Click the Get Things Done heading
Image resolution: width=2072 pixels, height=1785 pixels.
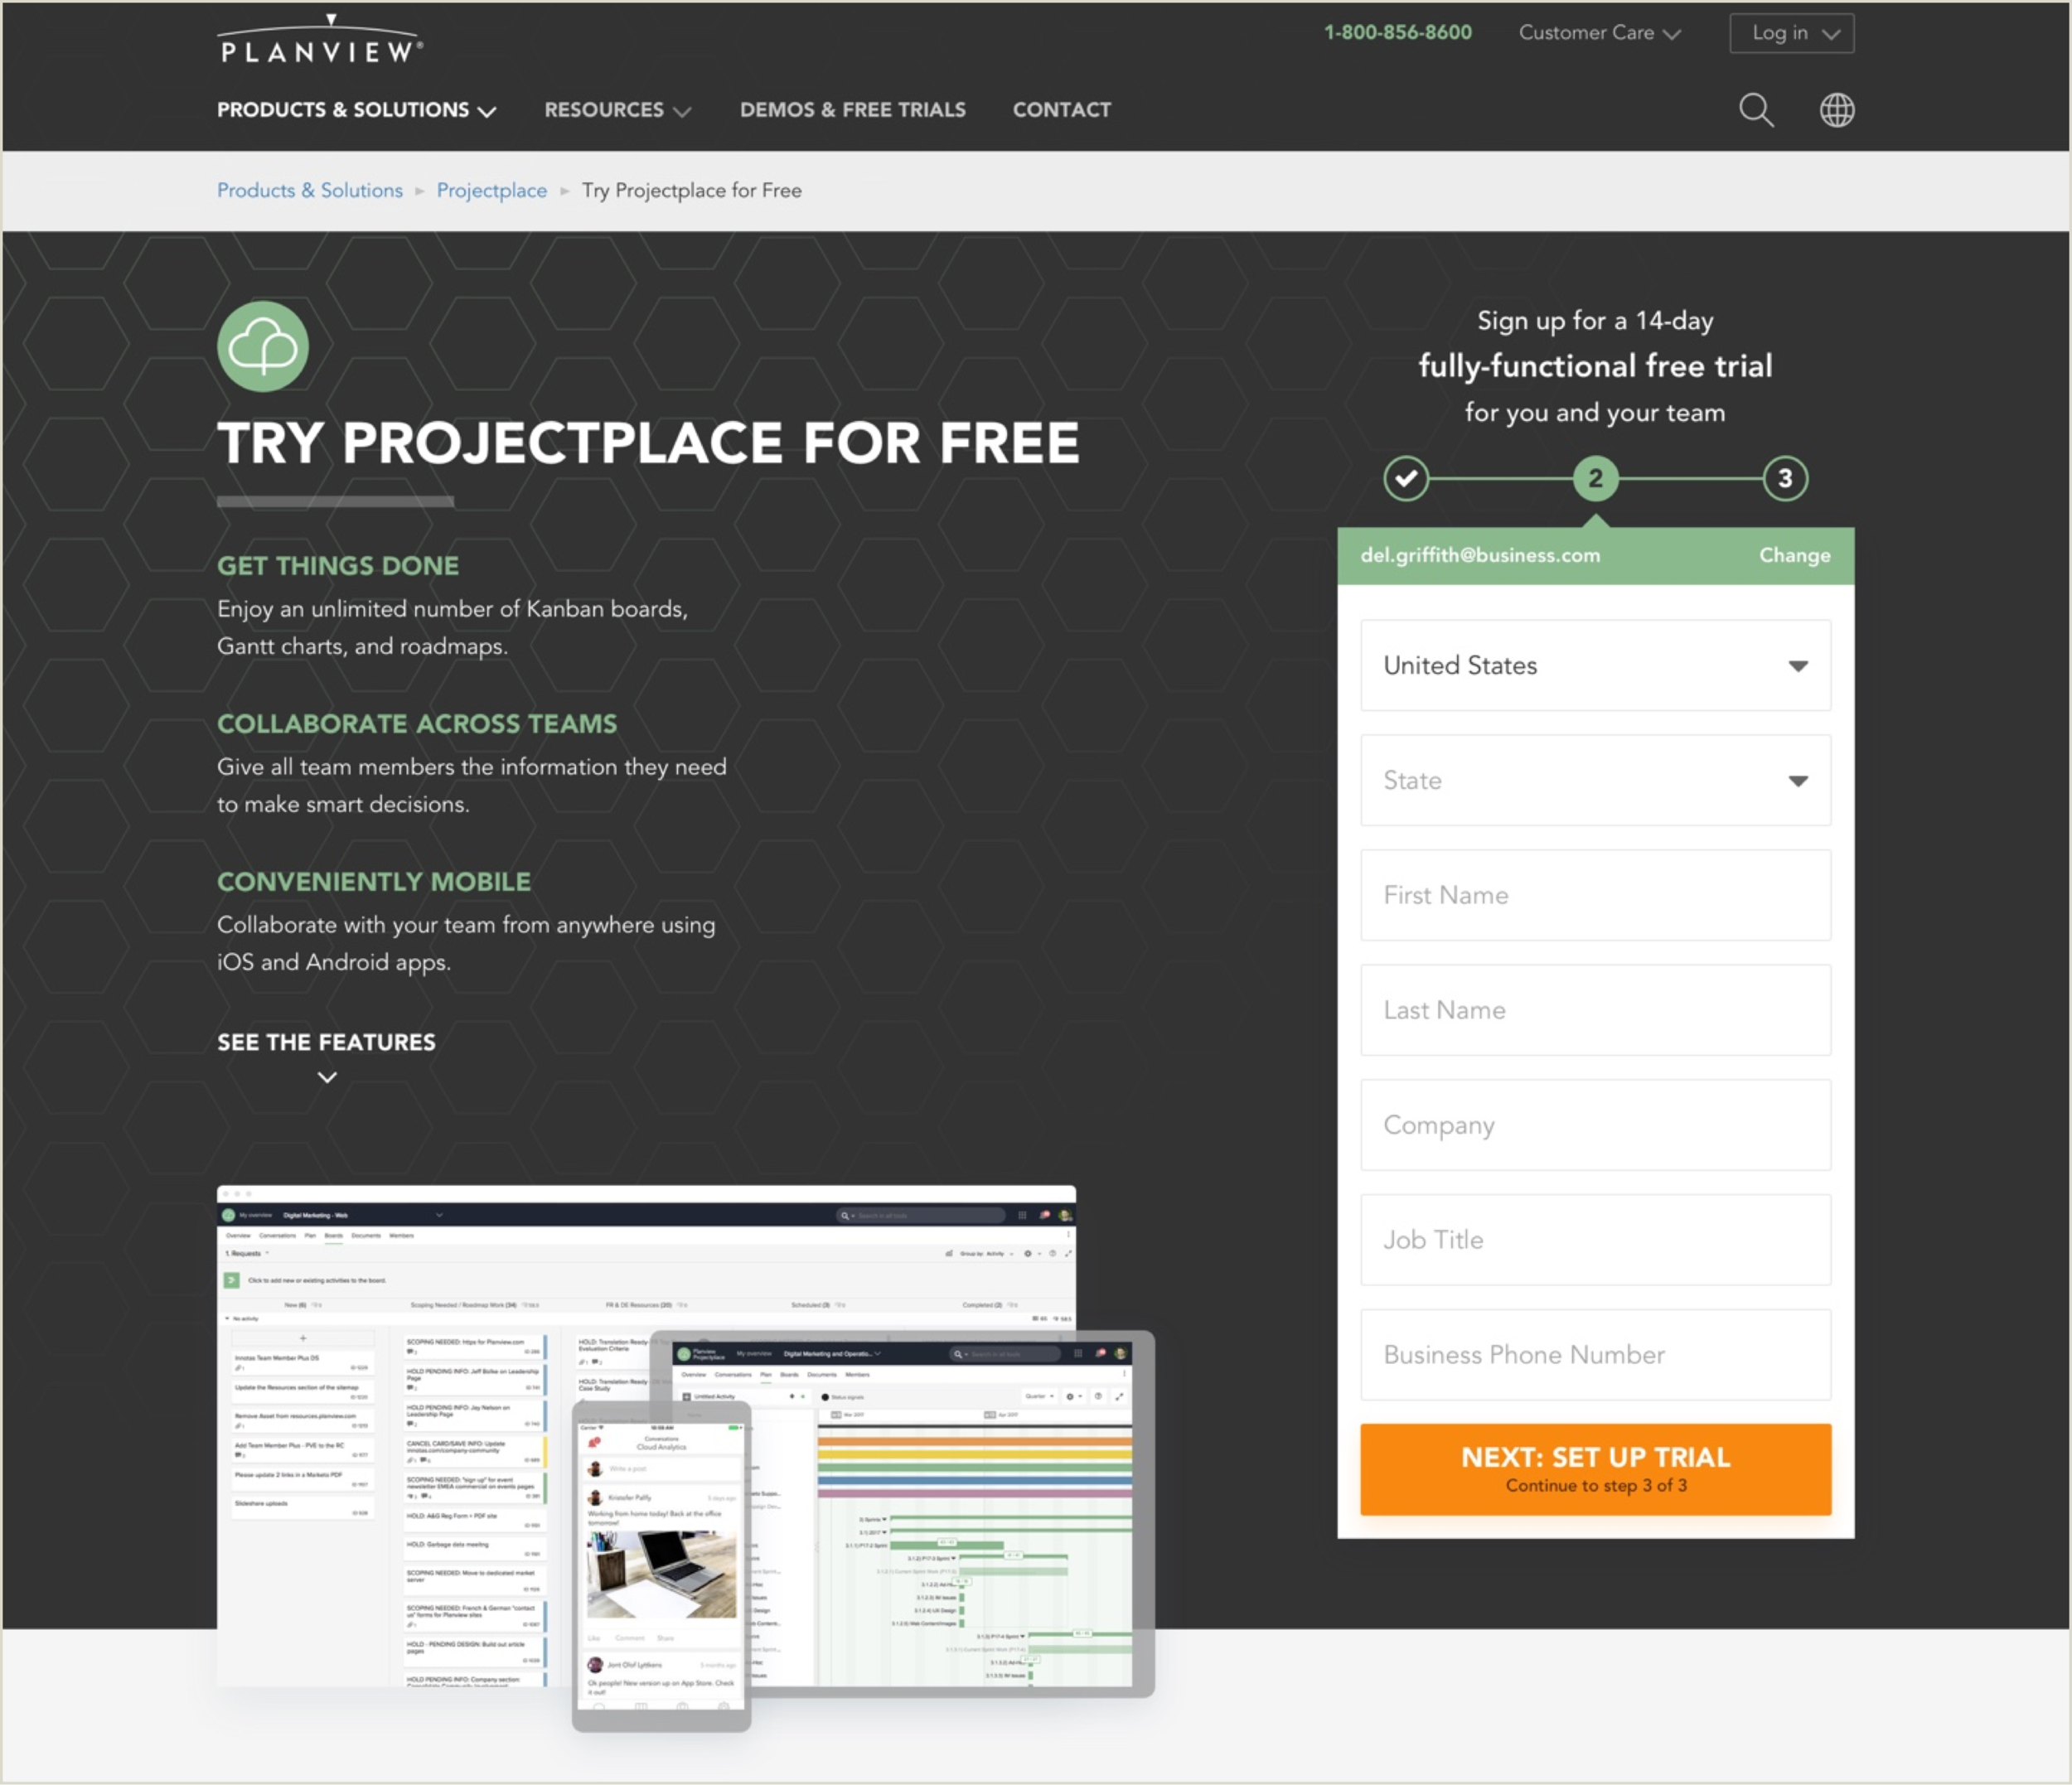(338, 566)
